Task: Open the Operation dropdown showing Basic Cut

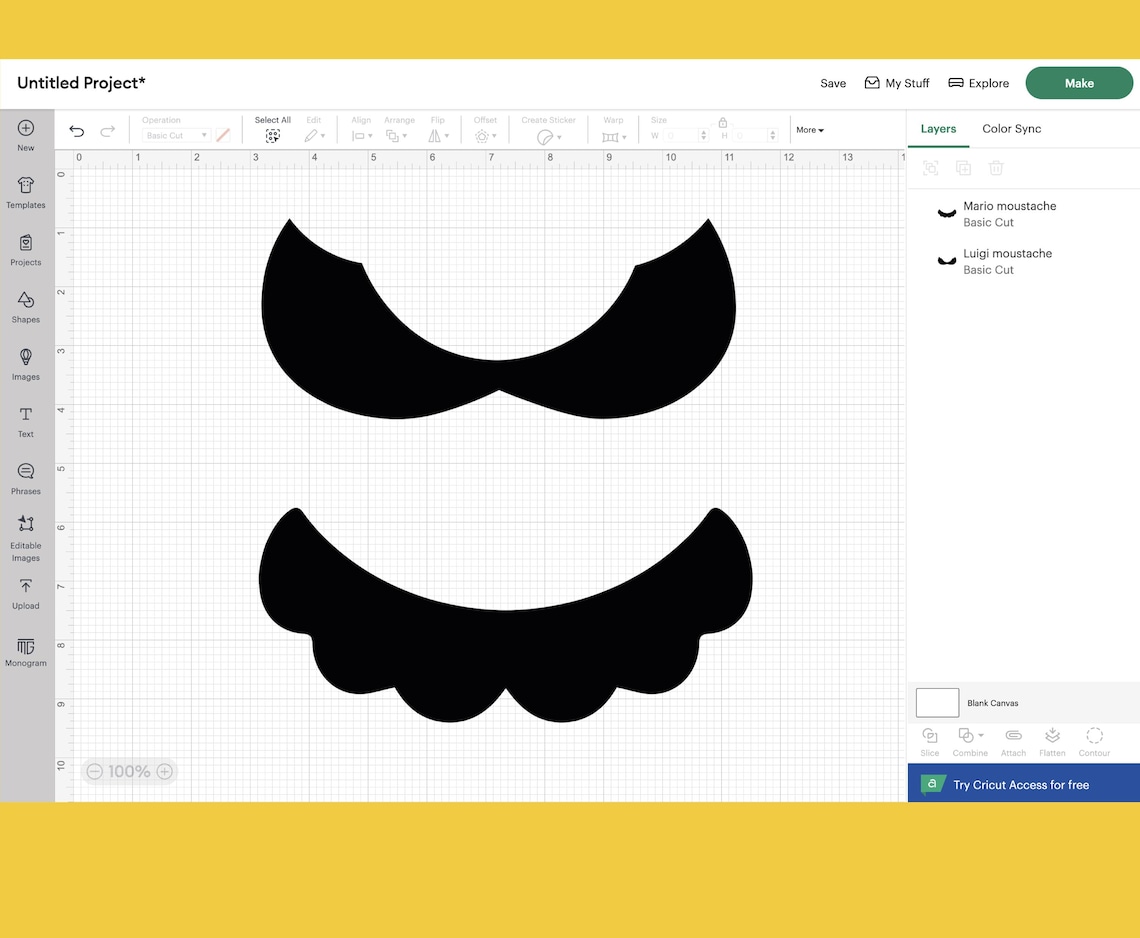Action: (x=178, y=133)
